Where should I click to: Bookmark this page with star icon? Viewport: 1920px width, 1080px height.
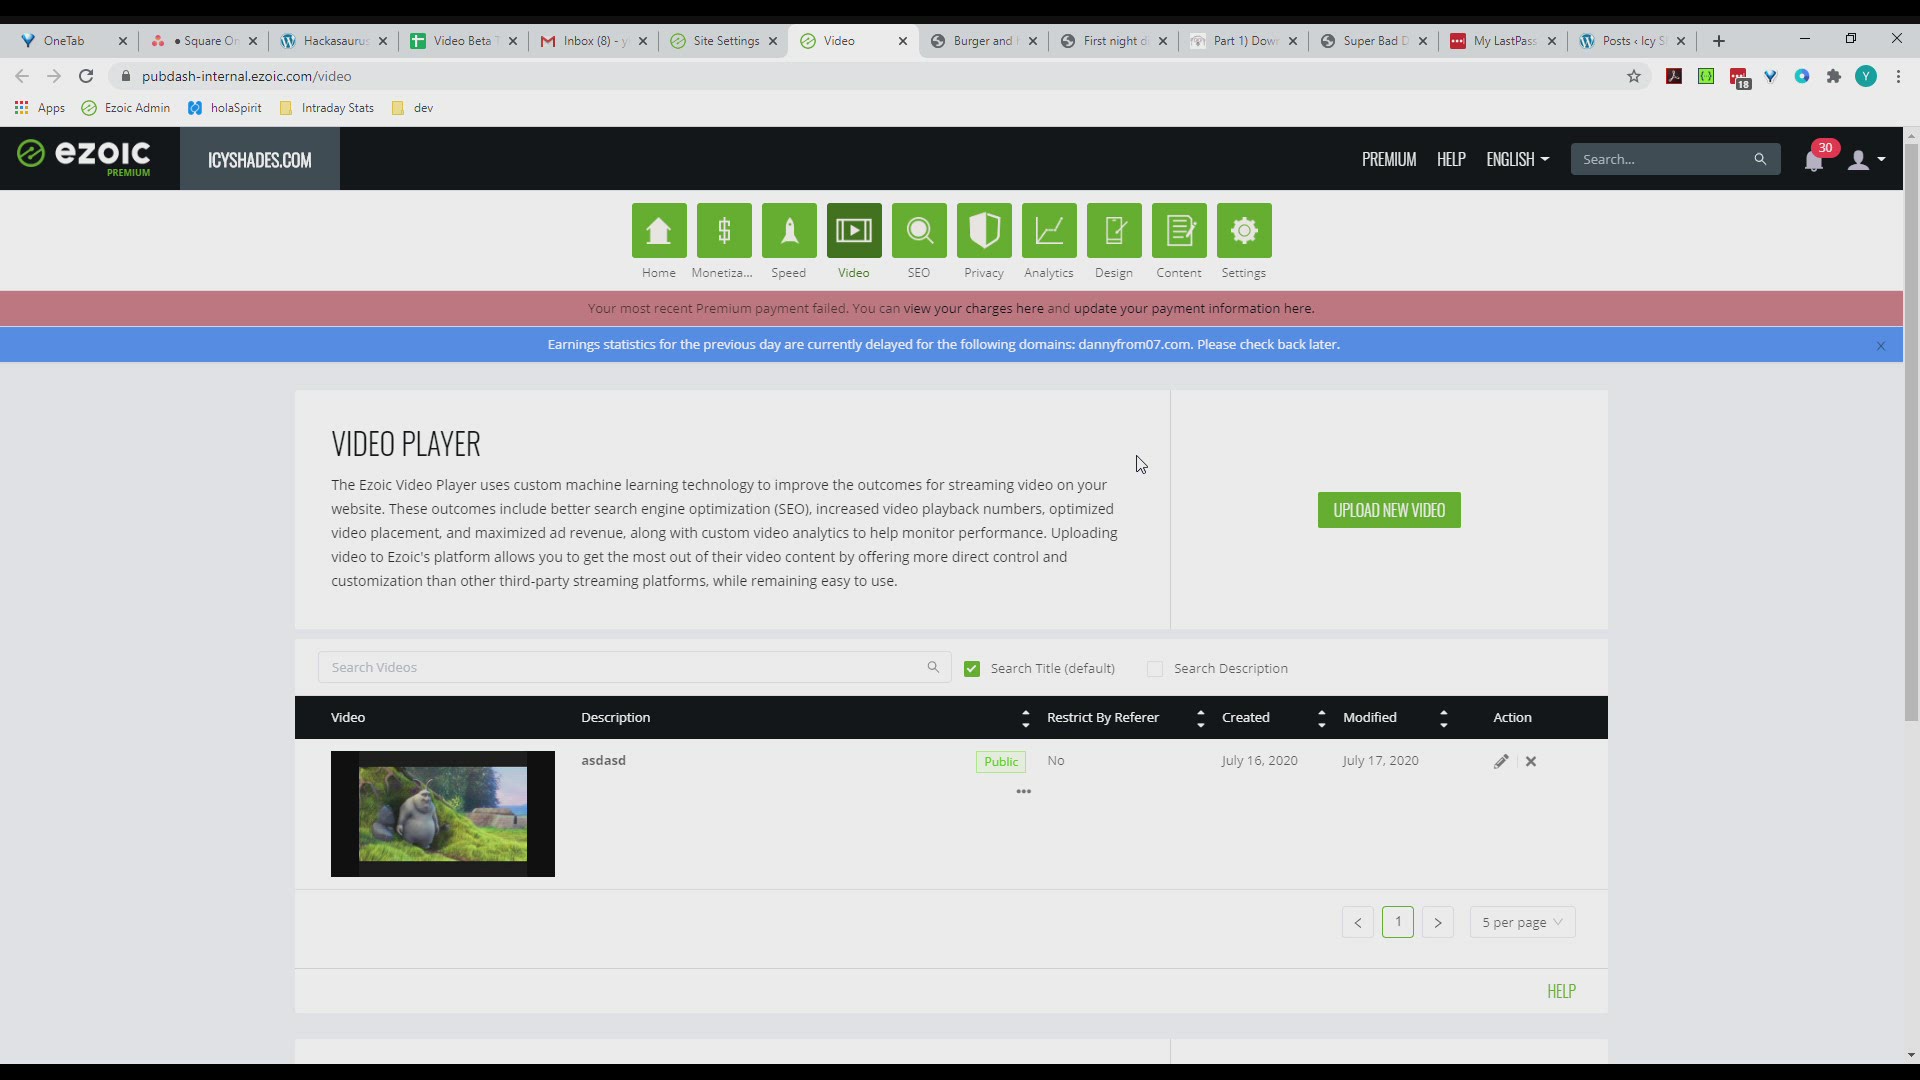click(1634, 76)
